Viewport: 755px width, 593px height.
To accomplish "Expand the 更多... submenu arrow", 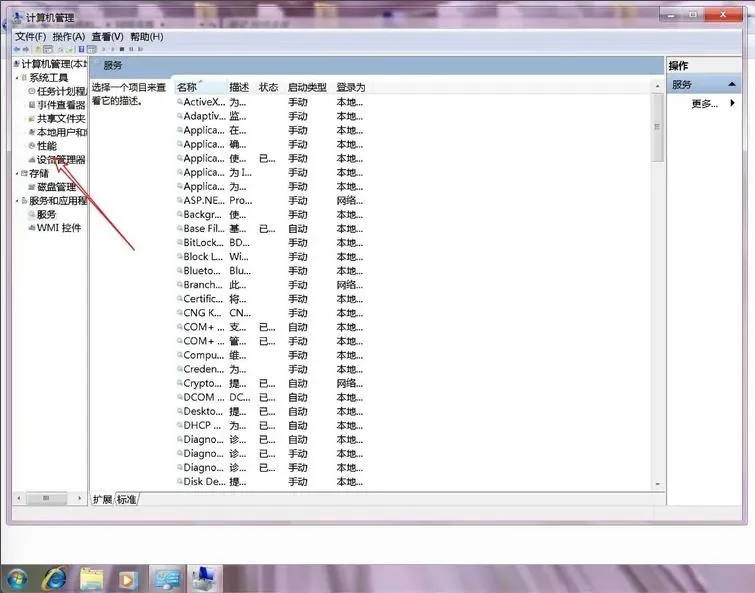I will pyautogui.click(x=732, y=103).
